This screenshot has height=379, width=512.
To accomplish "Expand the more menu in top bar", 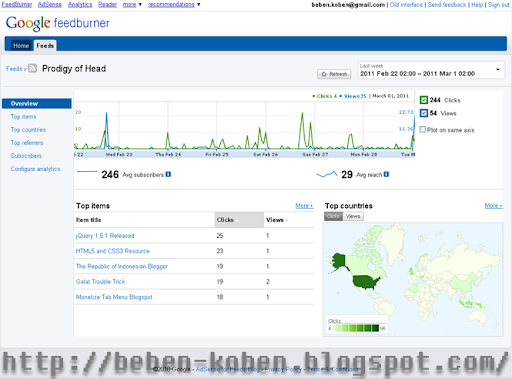I will pyautogui.click(x=132, y=5).
